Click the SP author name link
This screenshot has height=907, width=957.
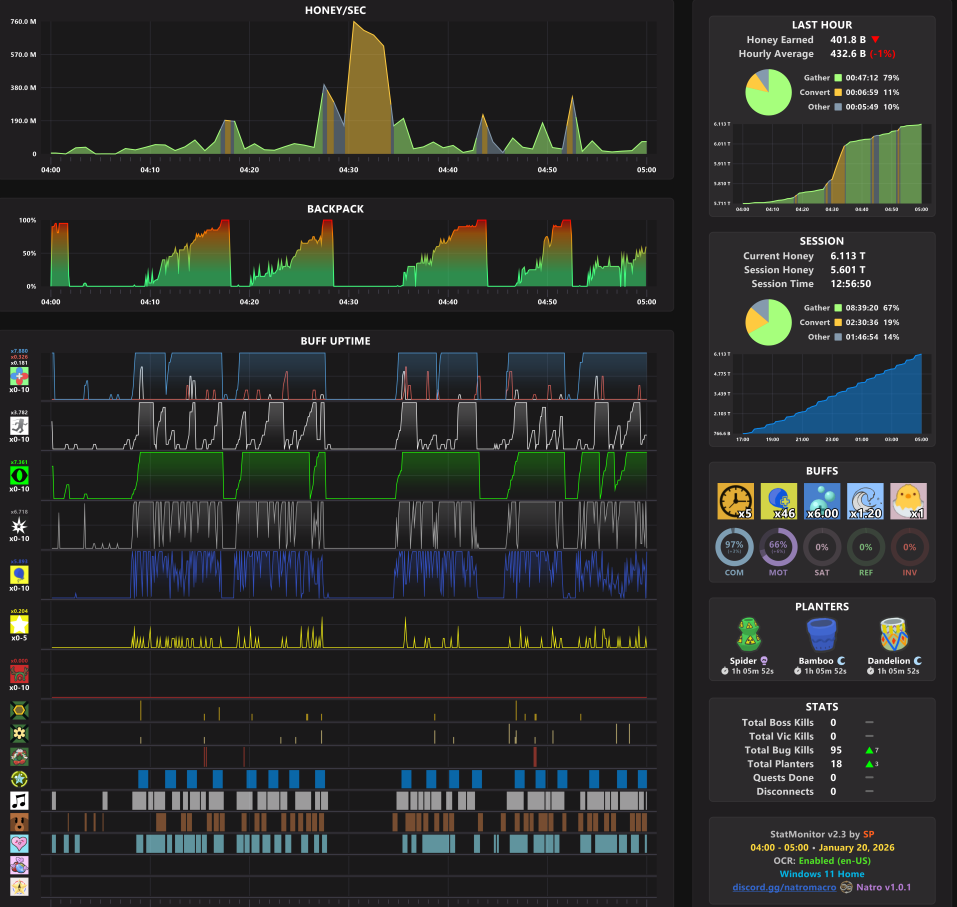(x=869, y=834)
